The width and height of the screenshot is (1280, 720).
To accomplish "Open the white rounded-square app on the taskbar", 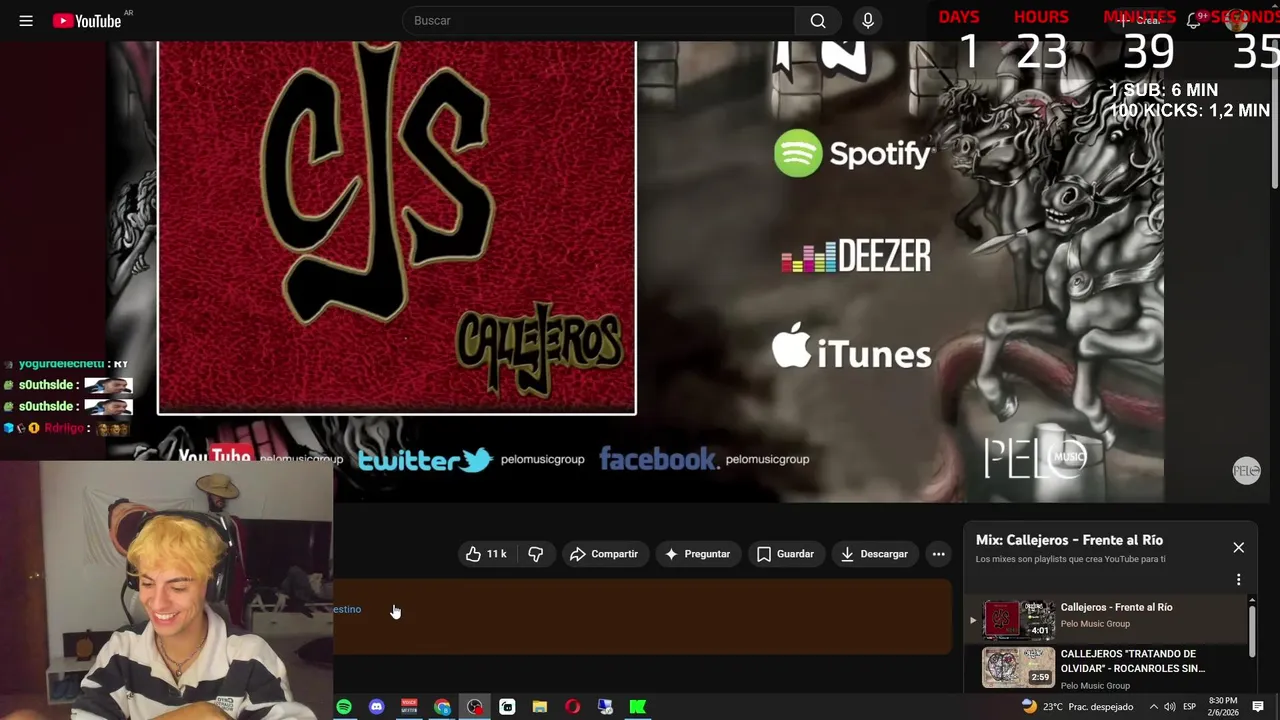I will 507,707.
